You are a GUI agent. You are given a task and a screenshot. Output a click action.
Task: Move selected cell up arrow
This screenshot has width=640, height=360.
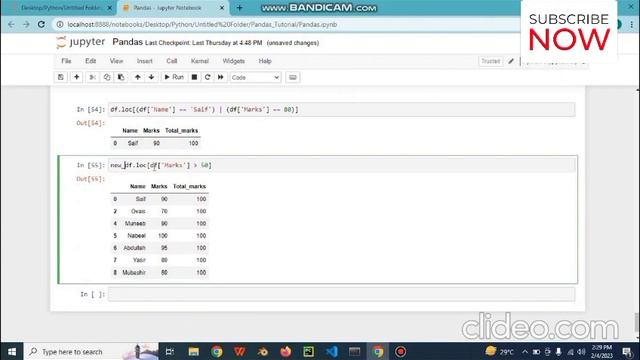[138, 77]
